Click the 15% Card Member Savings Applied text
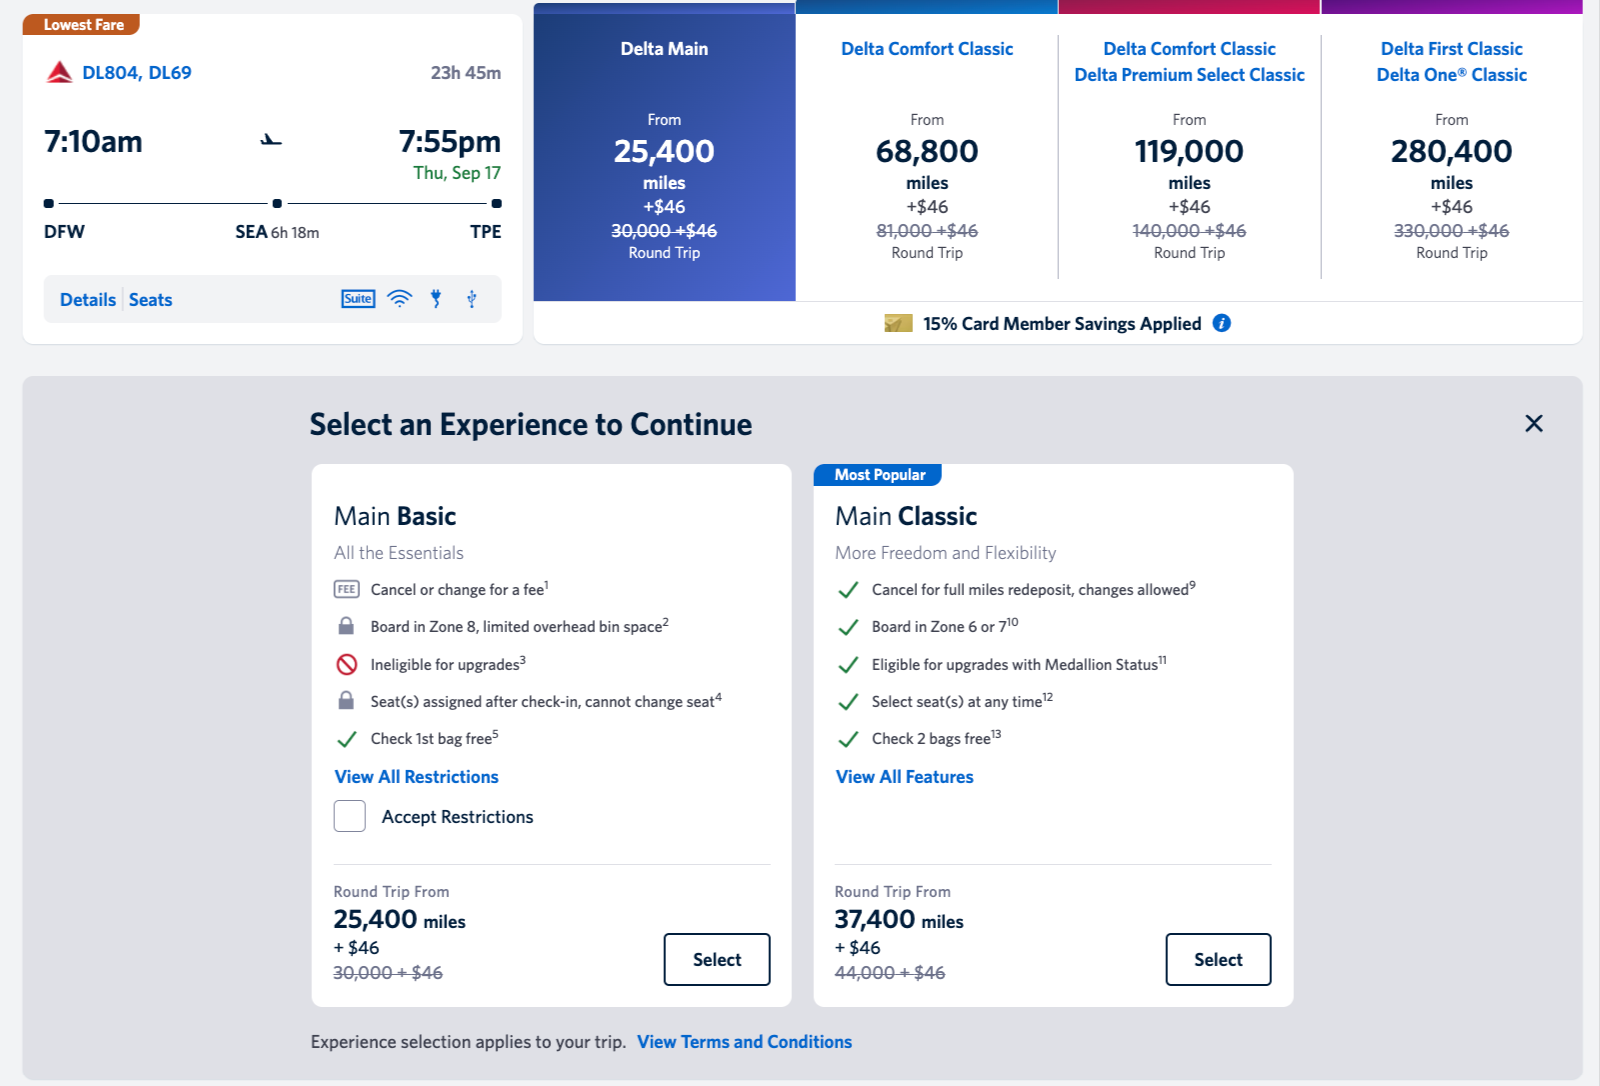 (x=1062, y=324)
